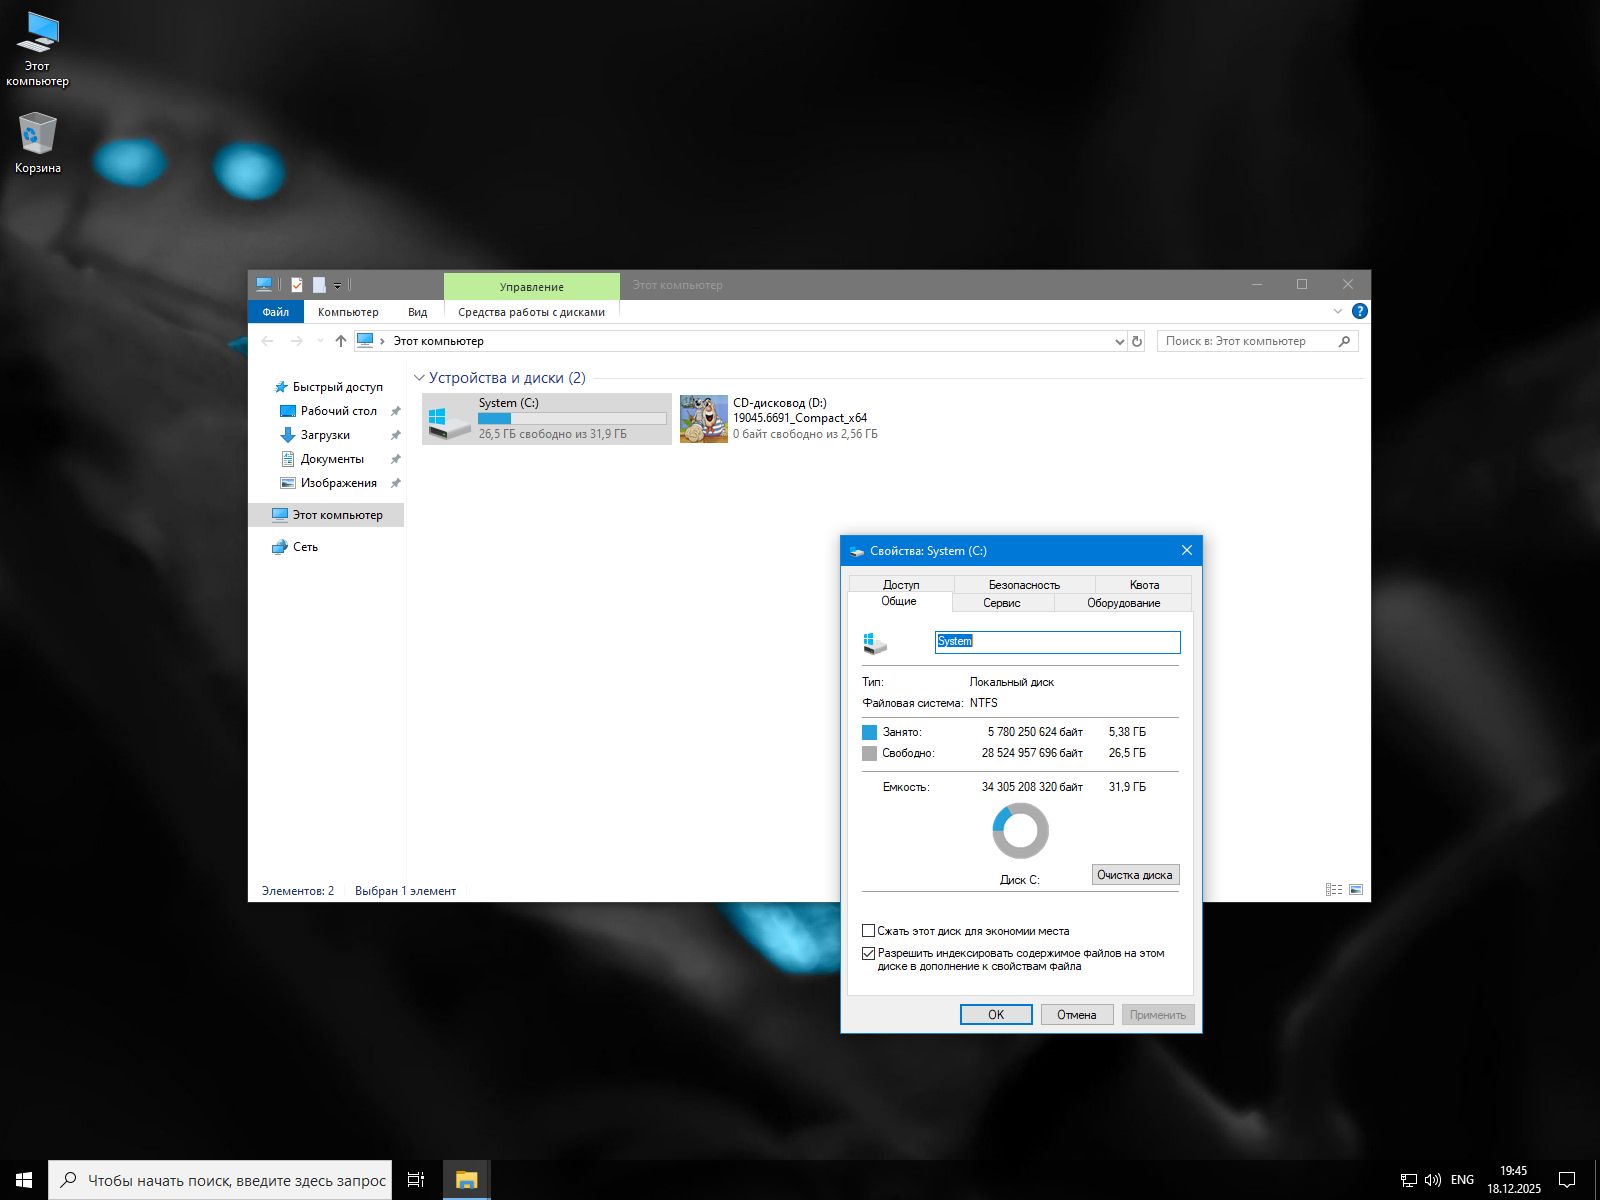This screenshot has width=1600, height=1200.
Task: Expand the ribbon with the chevron arrow
Action: [x=1337, y=311]
